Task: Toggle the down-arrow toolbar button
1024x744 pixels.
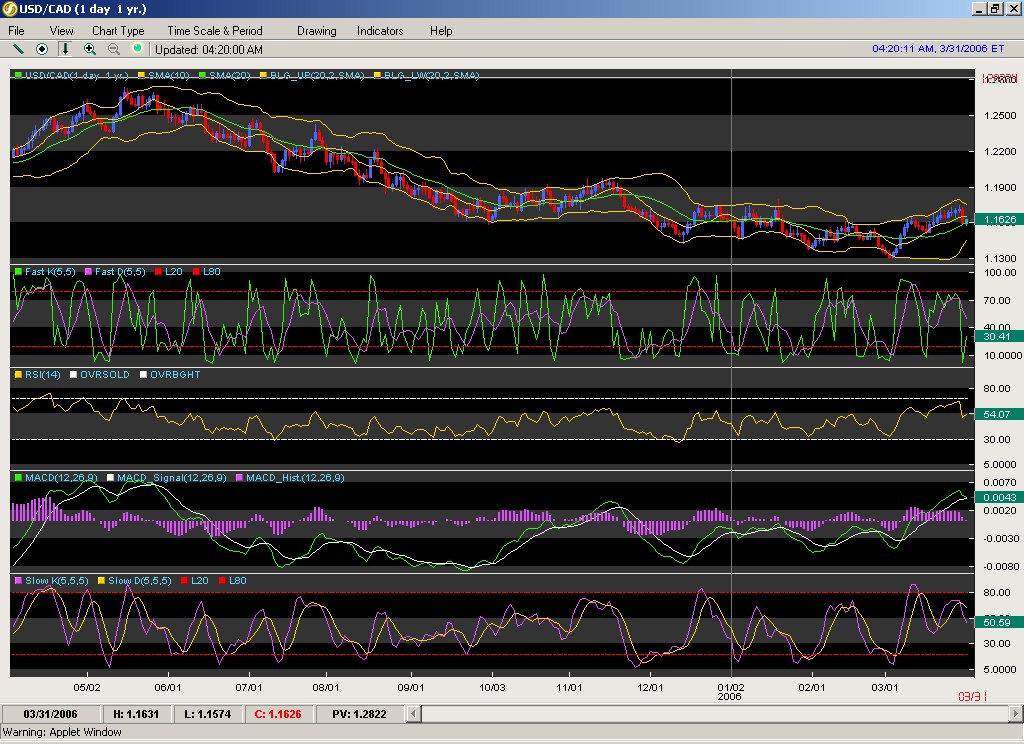Action: pyautogui.click(x=66, y=48)
